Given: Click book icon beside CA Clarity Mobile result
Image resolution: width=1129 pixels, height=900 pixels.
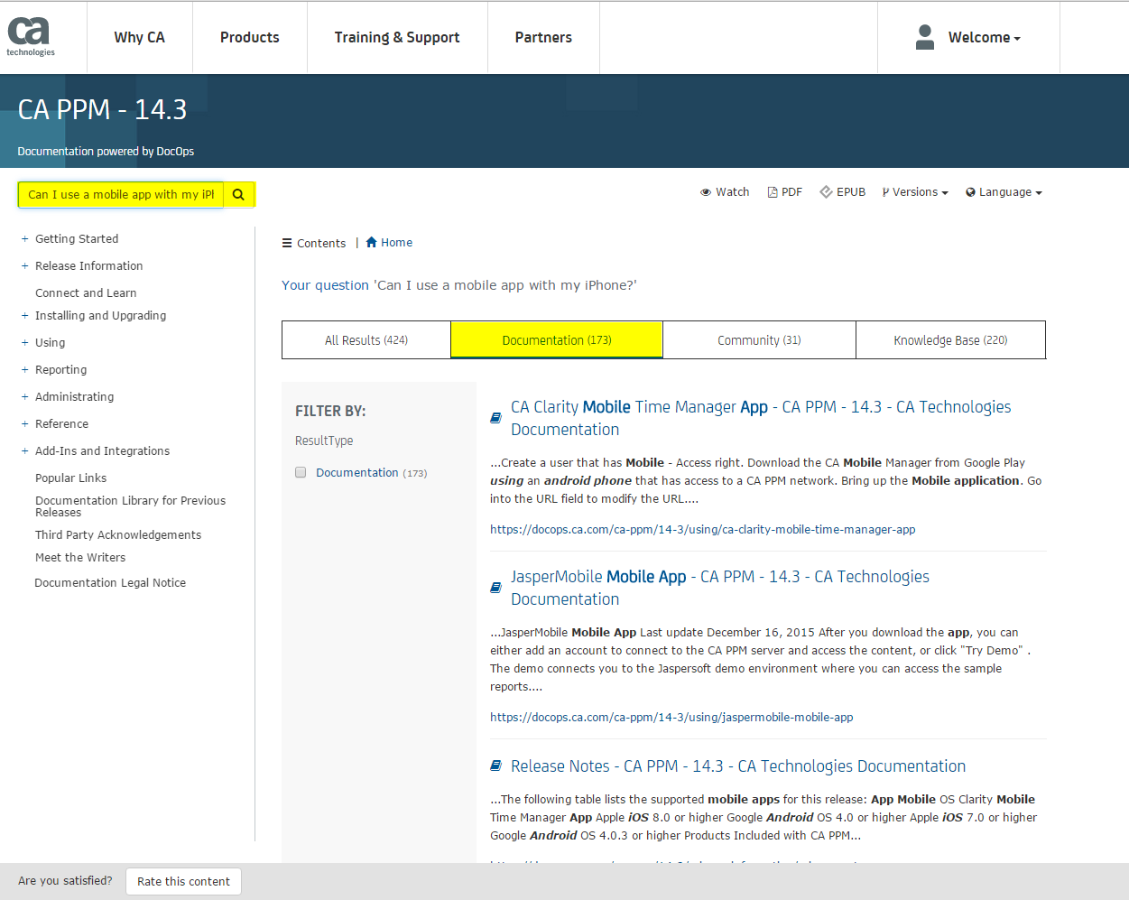Looking at the screenshot, I should (x=496, y=418).
